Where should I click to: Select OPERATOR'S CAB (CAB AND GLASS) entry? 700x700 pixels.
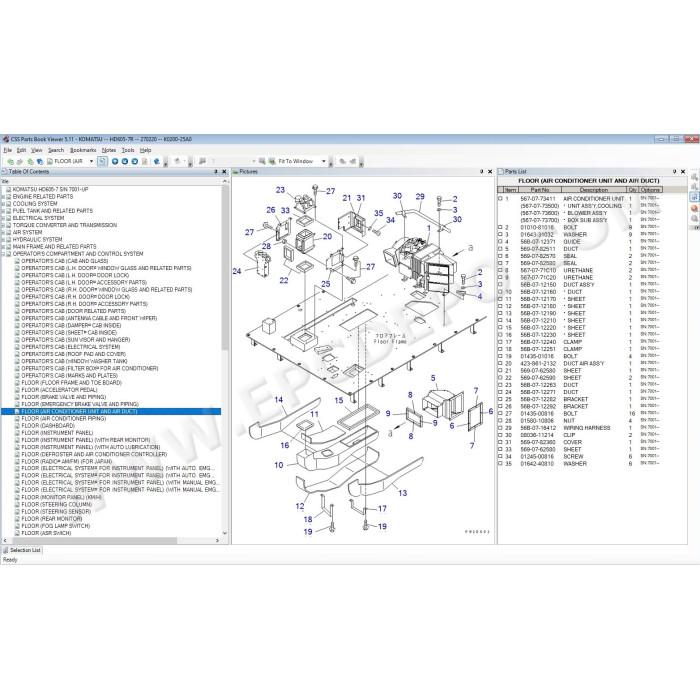click(65, 261)
